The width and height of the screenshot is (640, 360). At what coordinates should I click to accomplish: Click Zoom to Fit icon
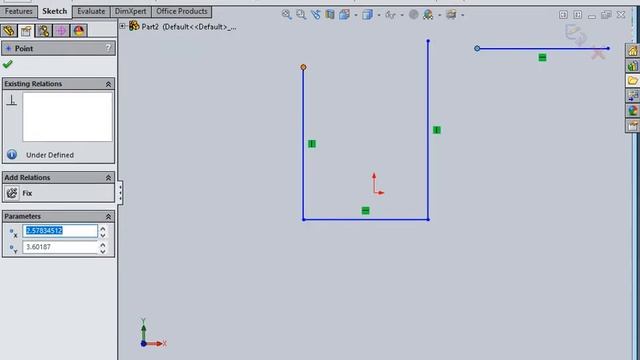287,15
